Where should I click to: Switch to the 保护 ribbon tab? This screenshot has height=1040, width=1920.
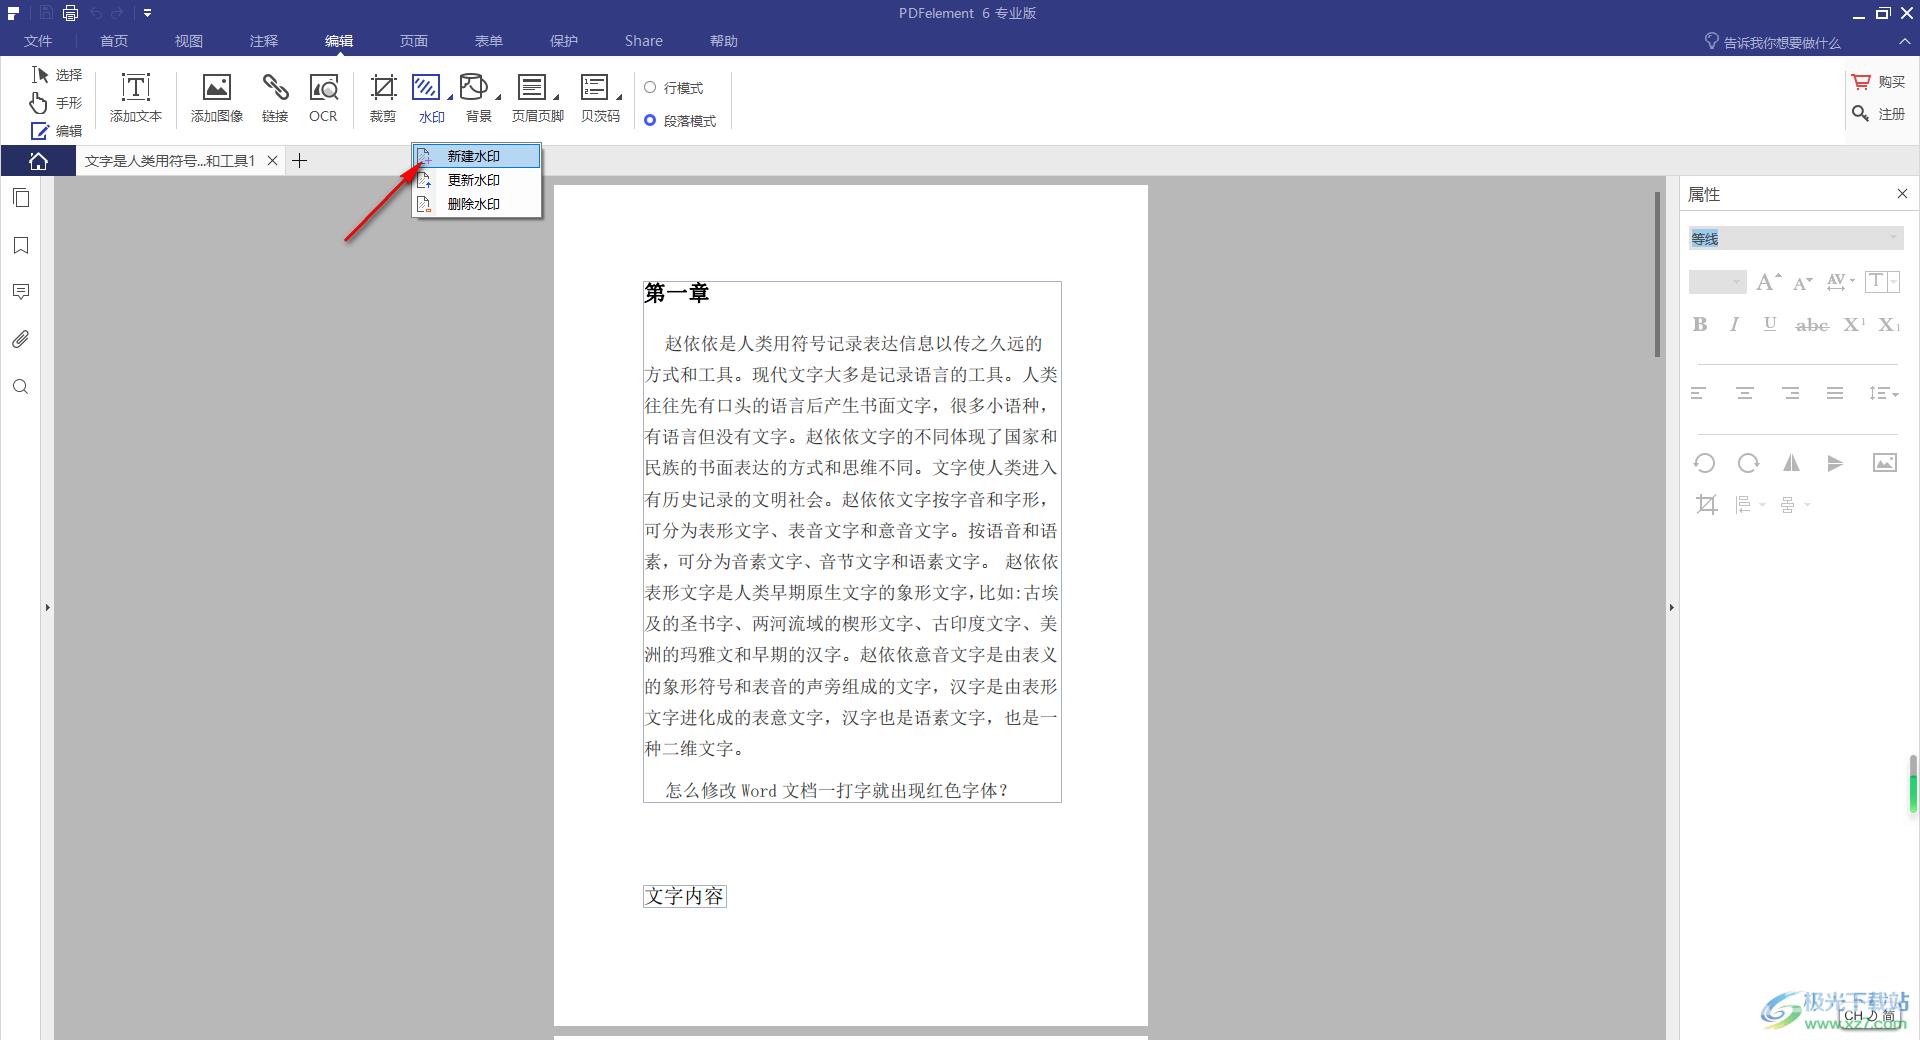564,41
